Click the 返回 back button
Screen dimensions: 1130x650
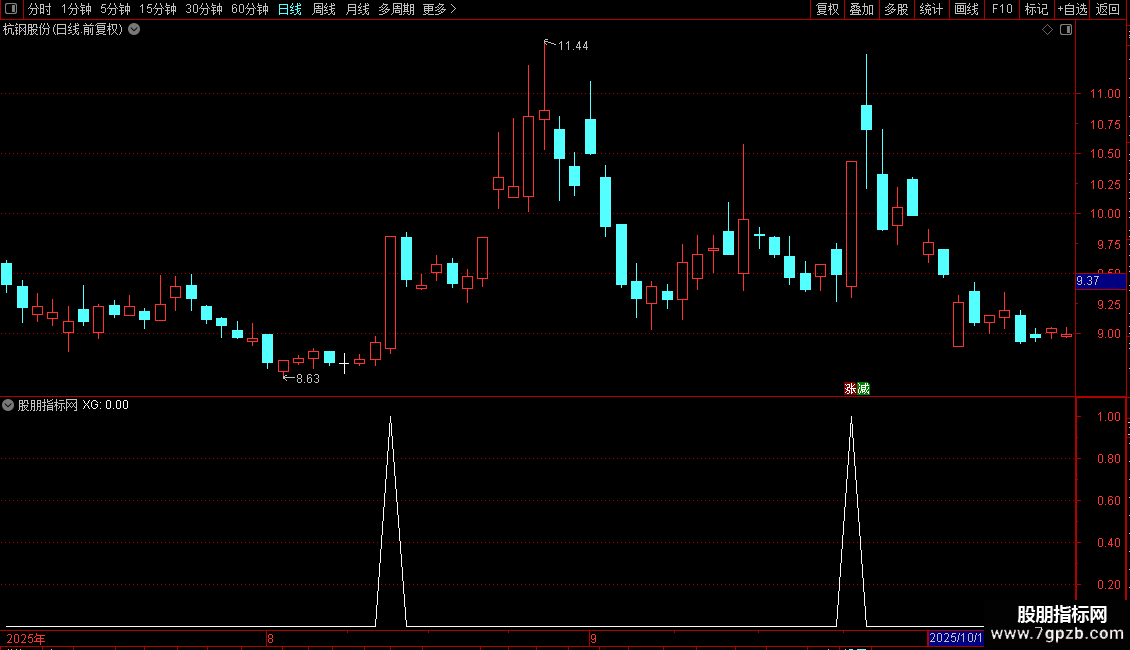point(1108,9)
